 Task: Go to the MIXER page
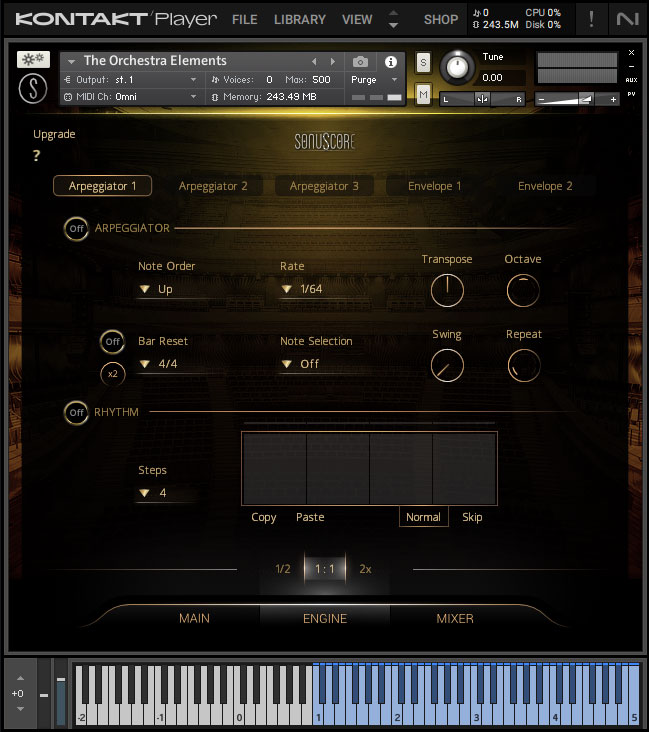pyautogui.click(x=455, y=619)
